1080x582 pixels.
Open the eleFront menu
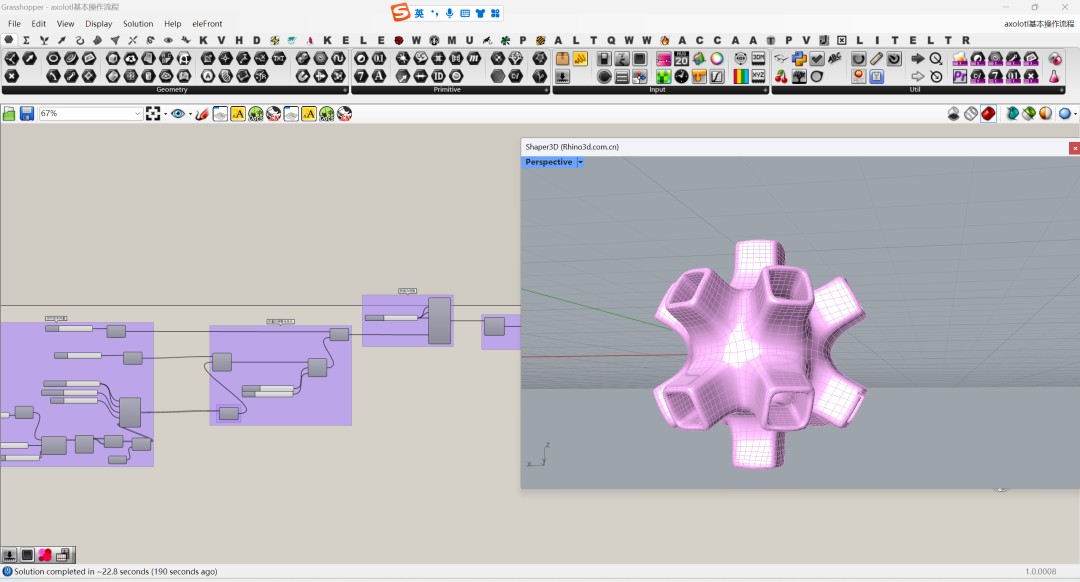tap(207, 23)
